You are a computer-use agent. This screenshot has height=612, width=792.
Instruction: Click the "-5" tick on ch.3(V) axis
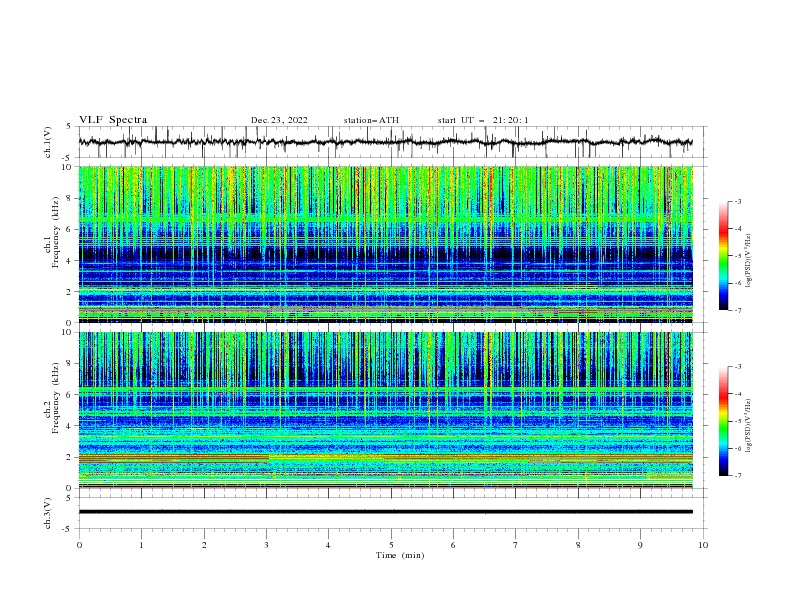67,529
